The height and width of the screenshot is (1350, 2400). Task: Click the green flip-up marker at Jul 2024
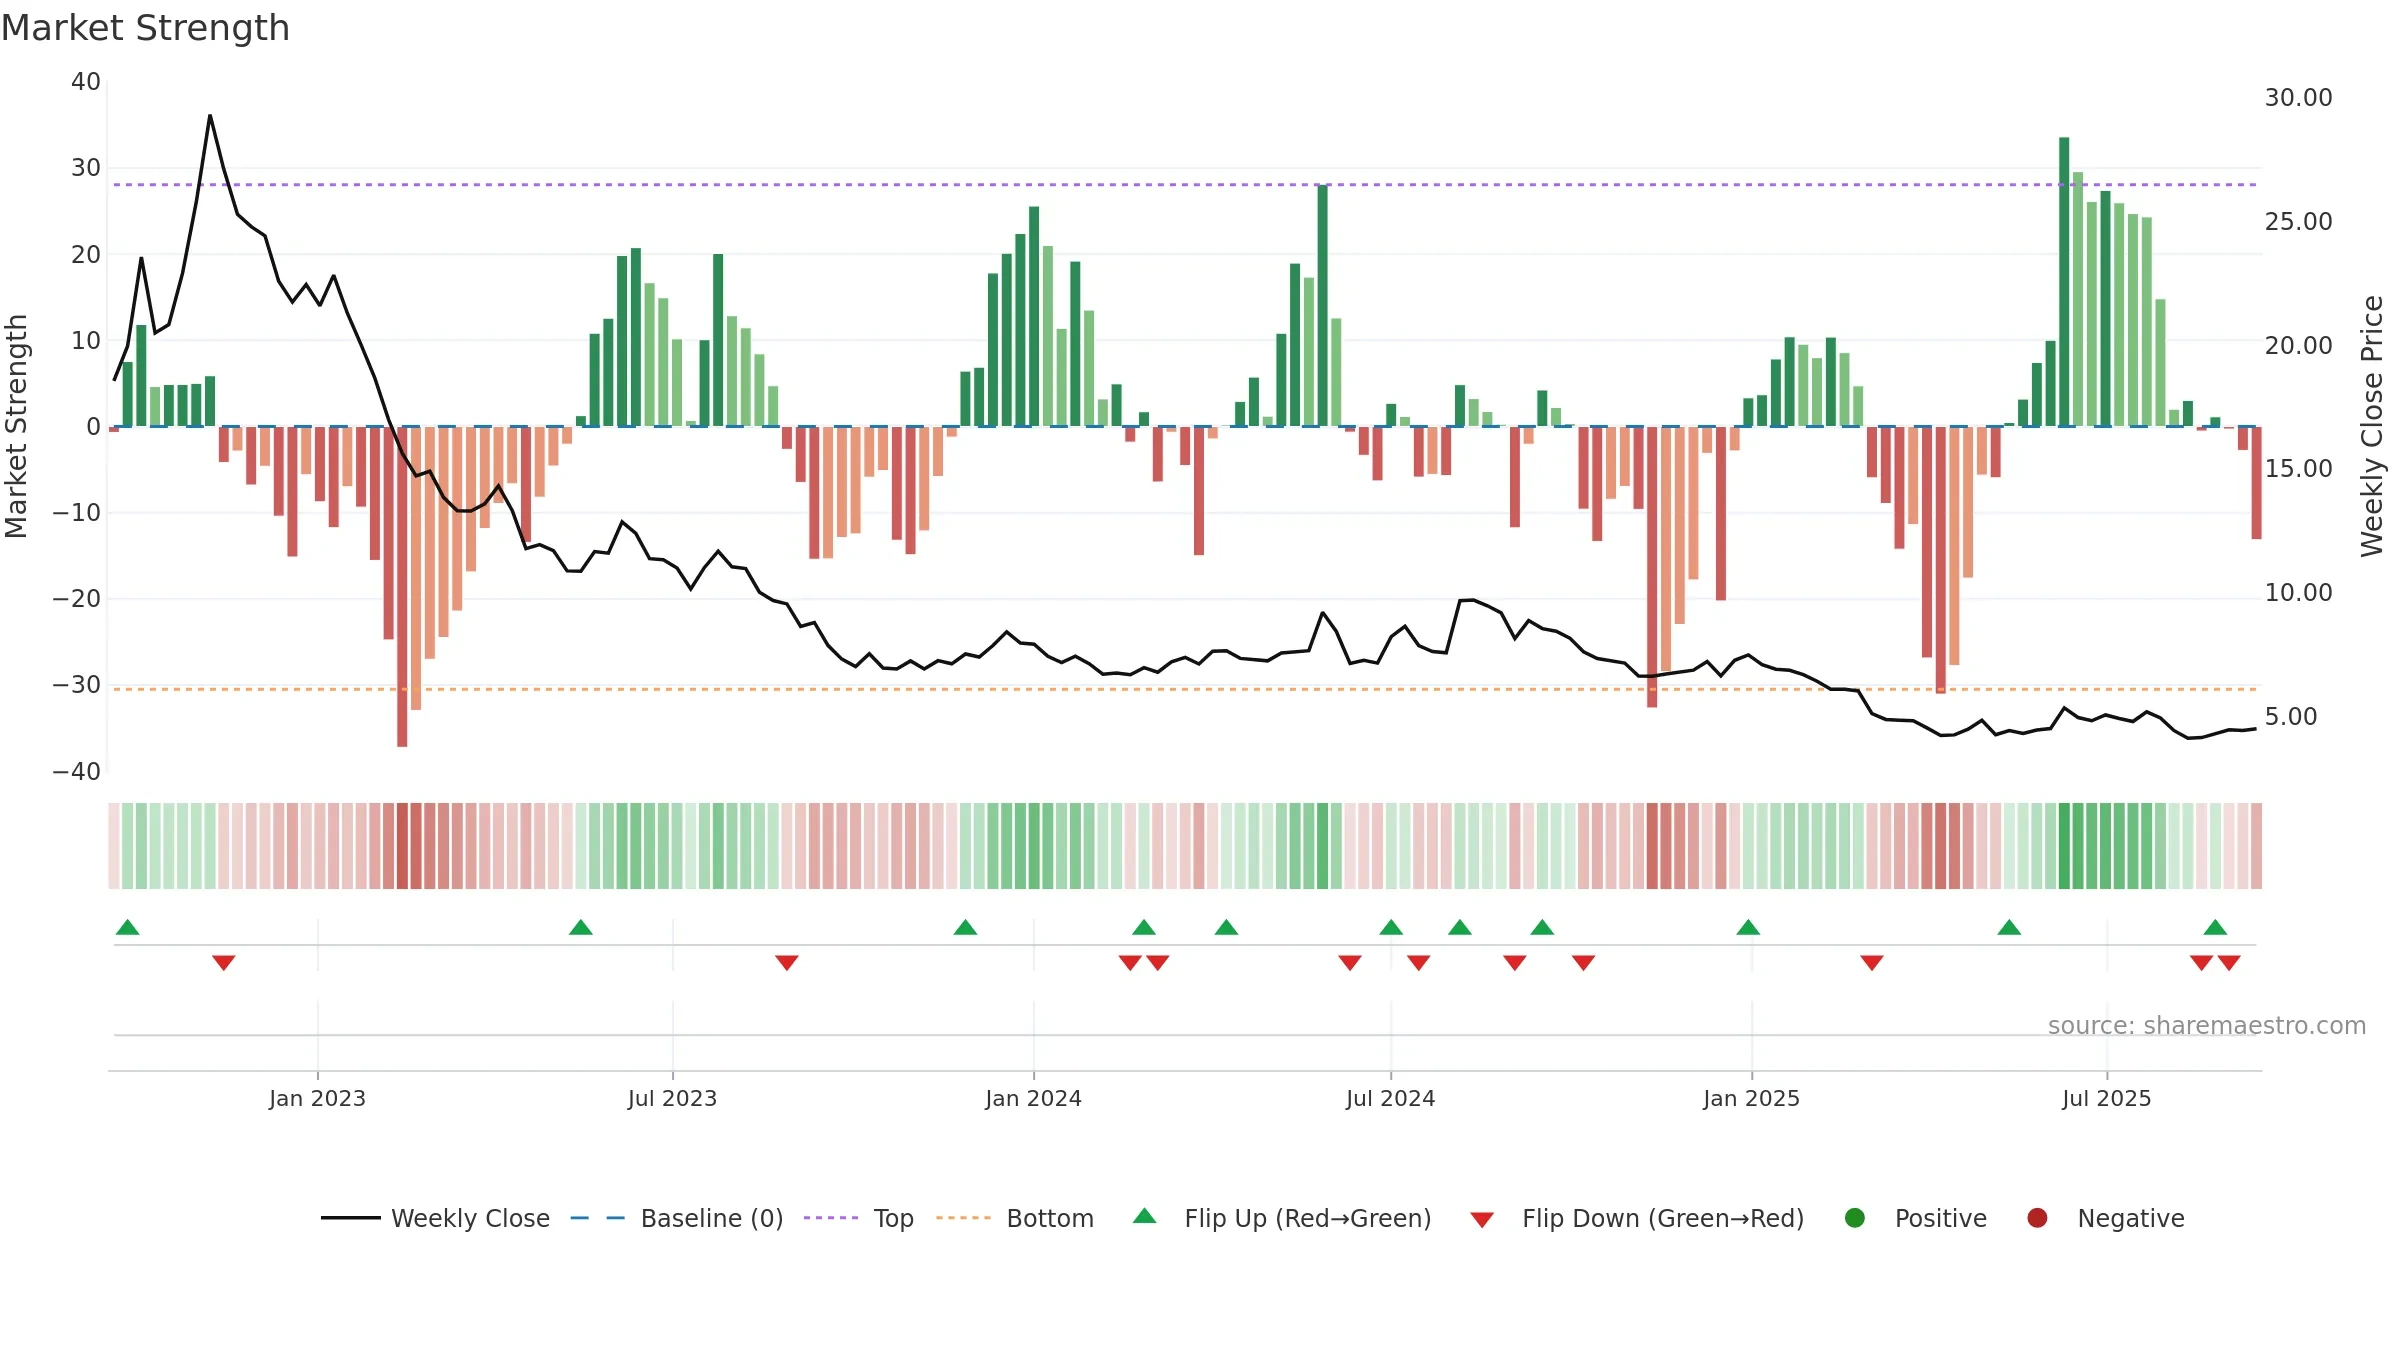(x=1391, y=927)
